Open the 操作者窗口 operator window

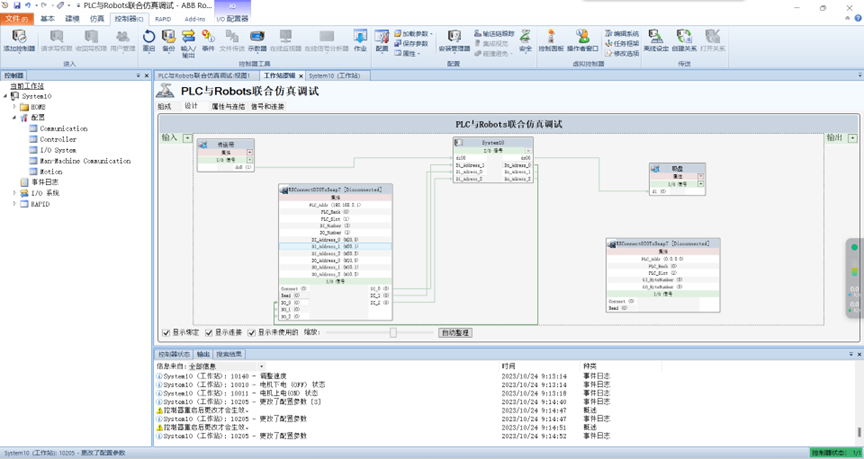point(582,41)
